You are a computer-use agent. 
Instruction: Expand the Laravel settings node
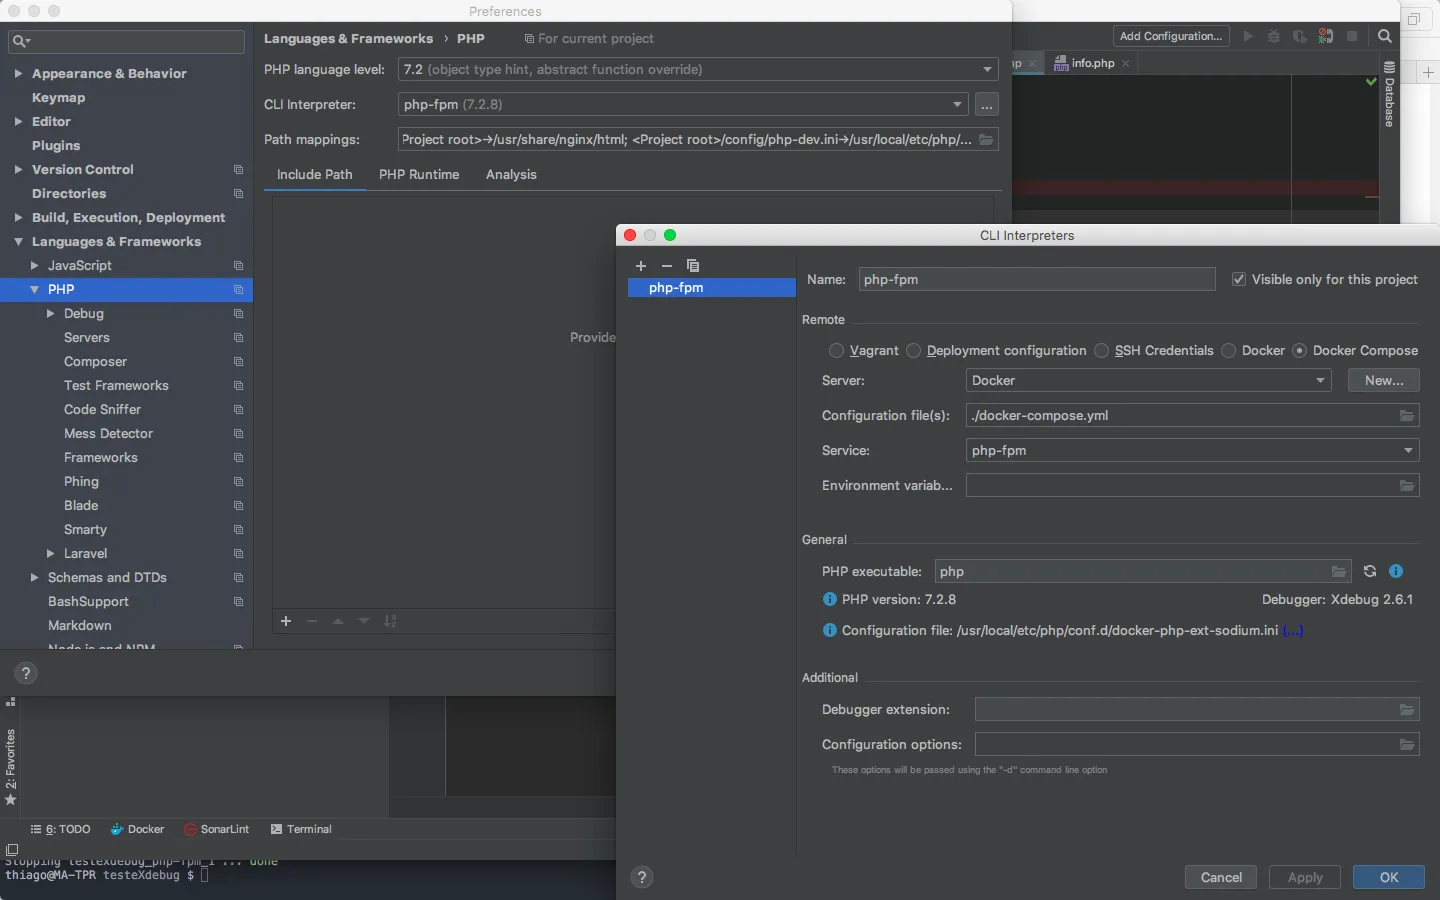coord(50,554)
